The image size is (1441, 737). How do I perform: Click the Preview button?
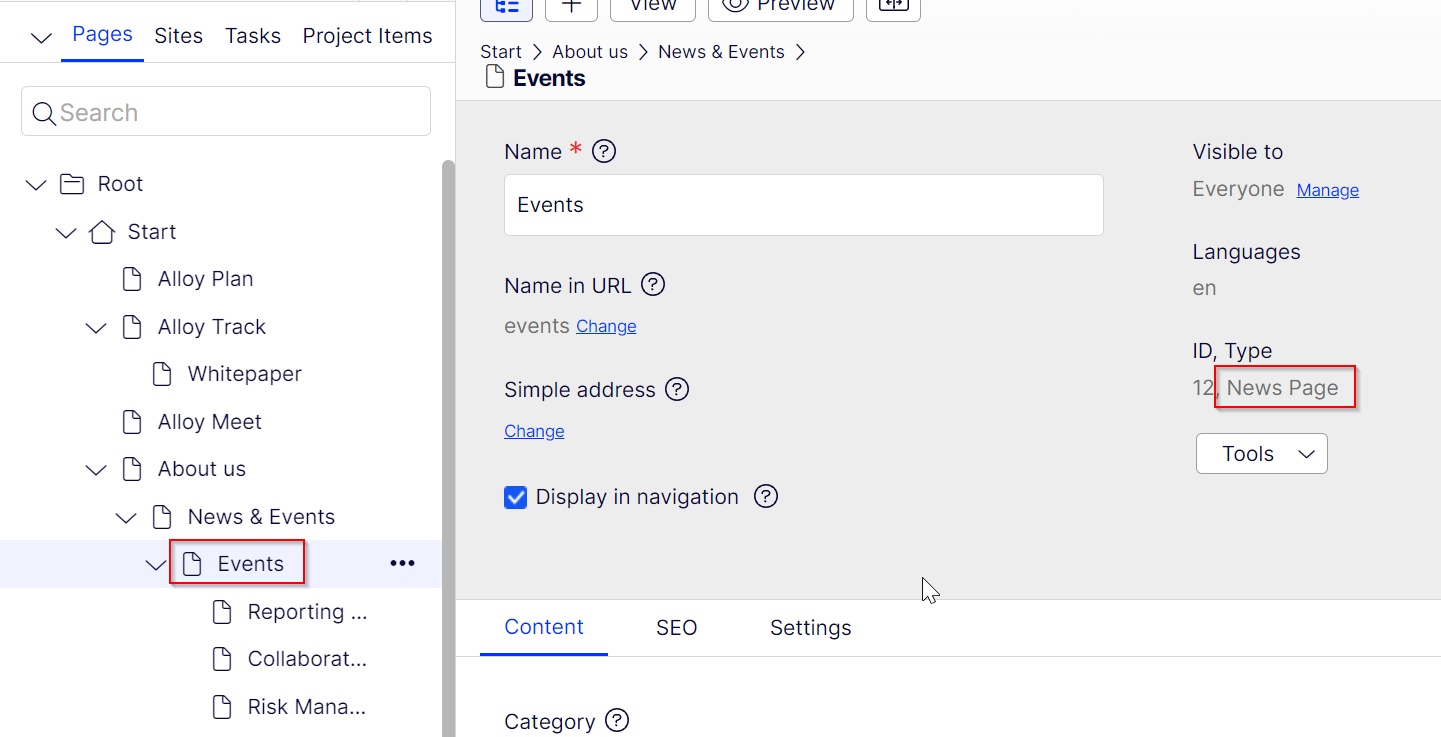click(x=780, y=6)
